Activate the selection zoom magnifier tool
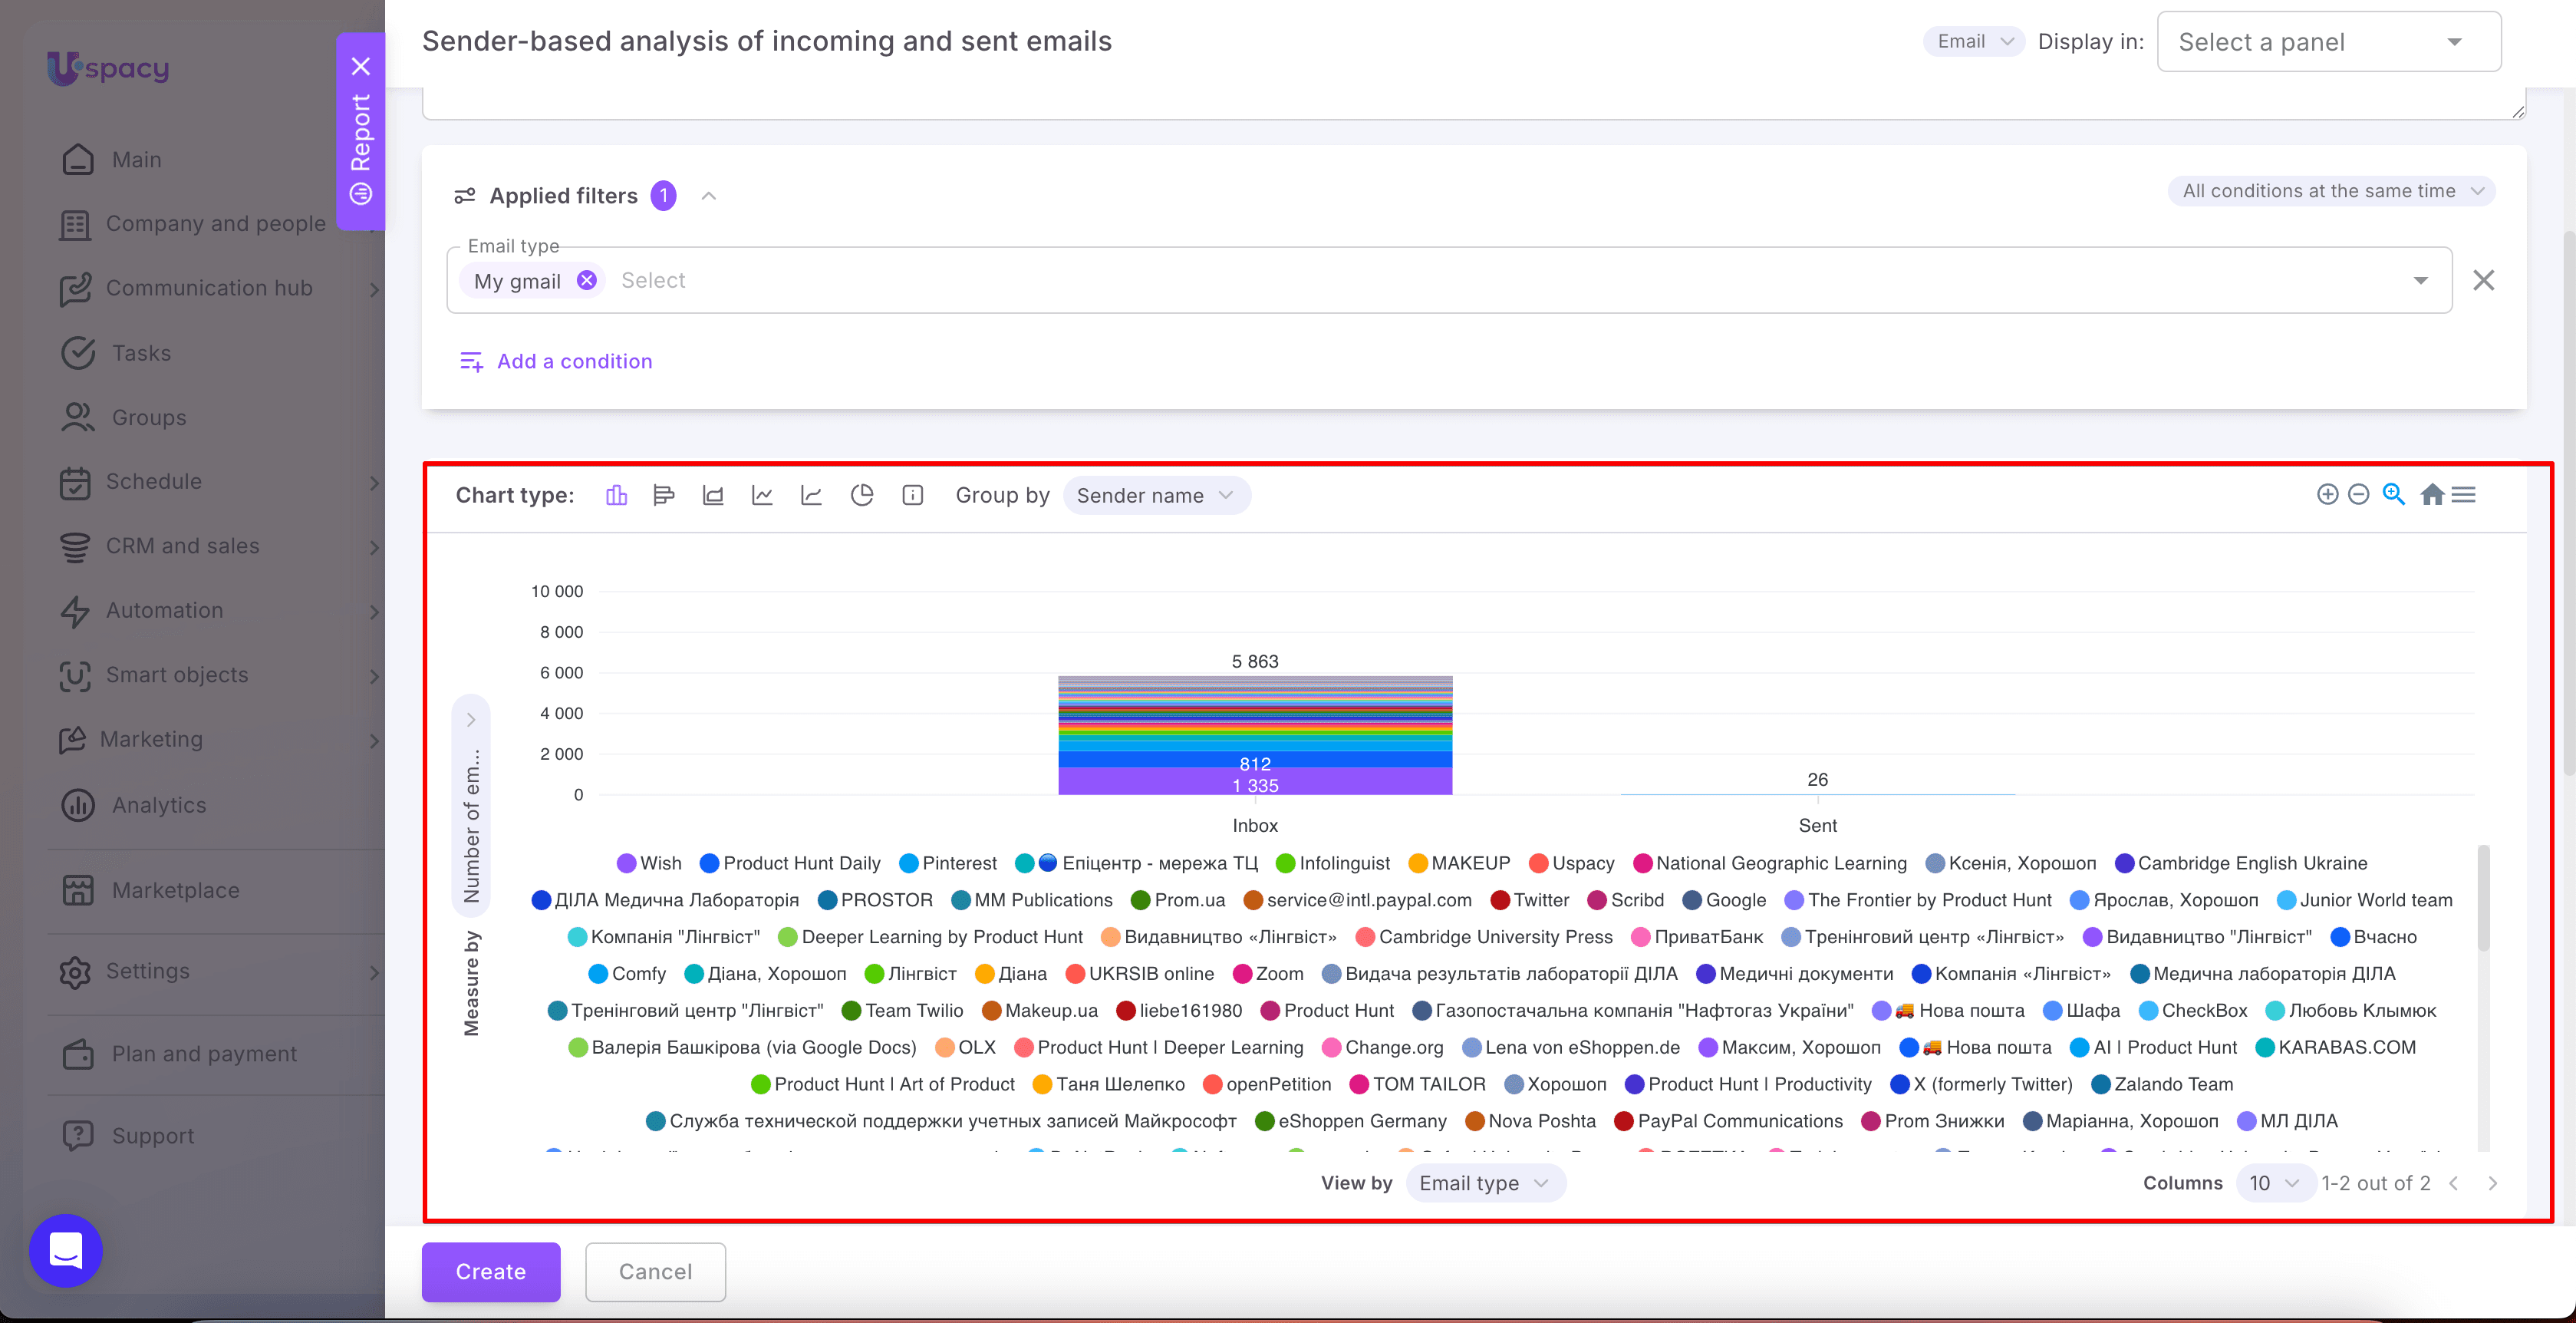Image resolution: width=2576 pixels, height=1323 pixels. 2393,494
